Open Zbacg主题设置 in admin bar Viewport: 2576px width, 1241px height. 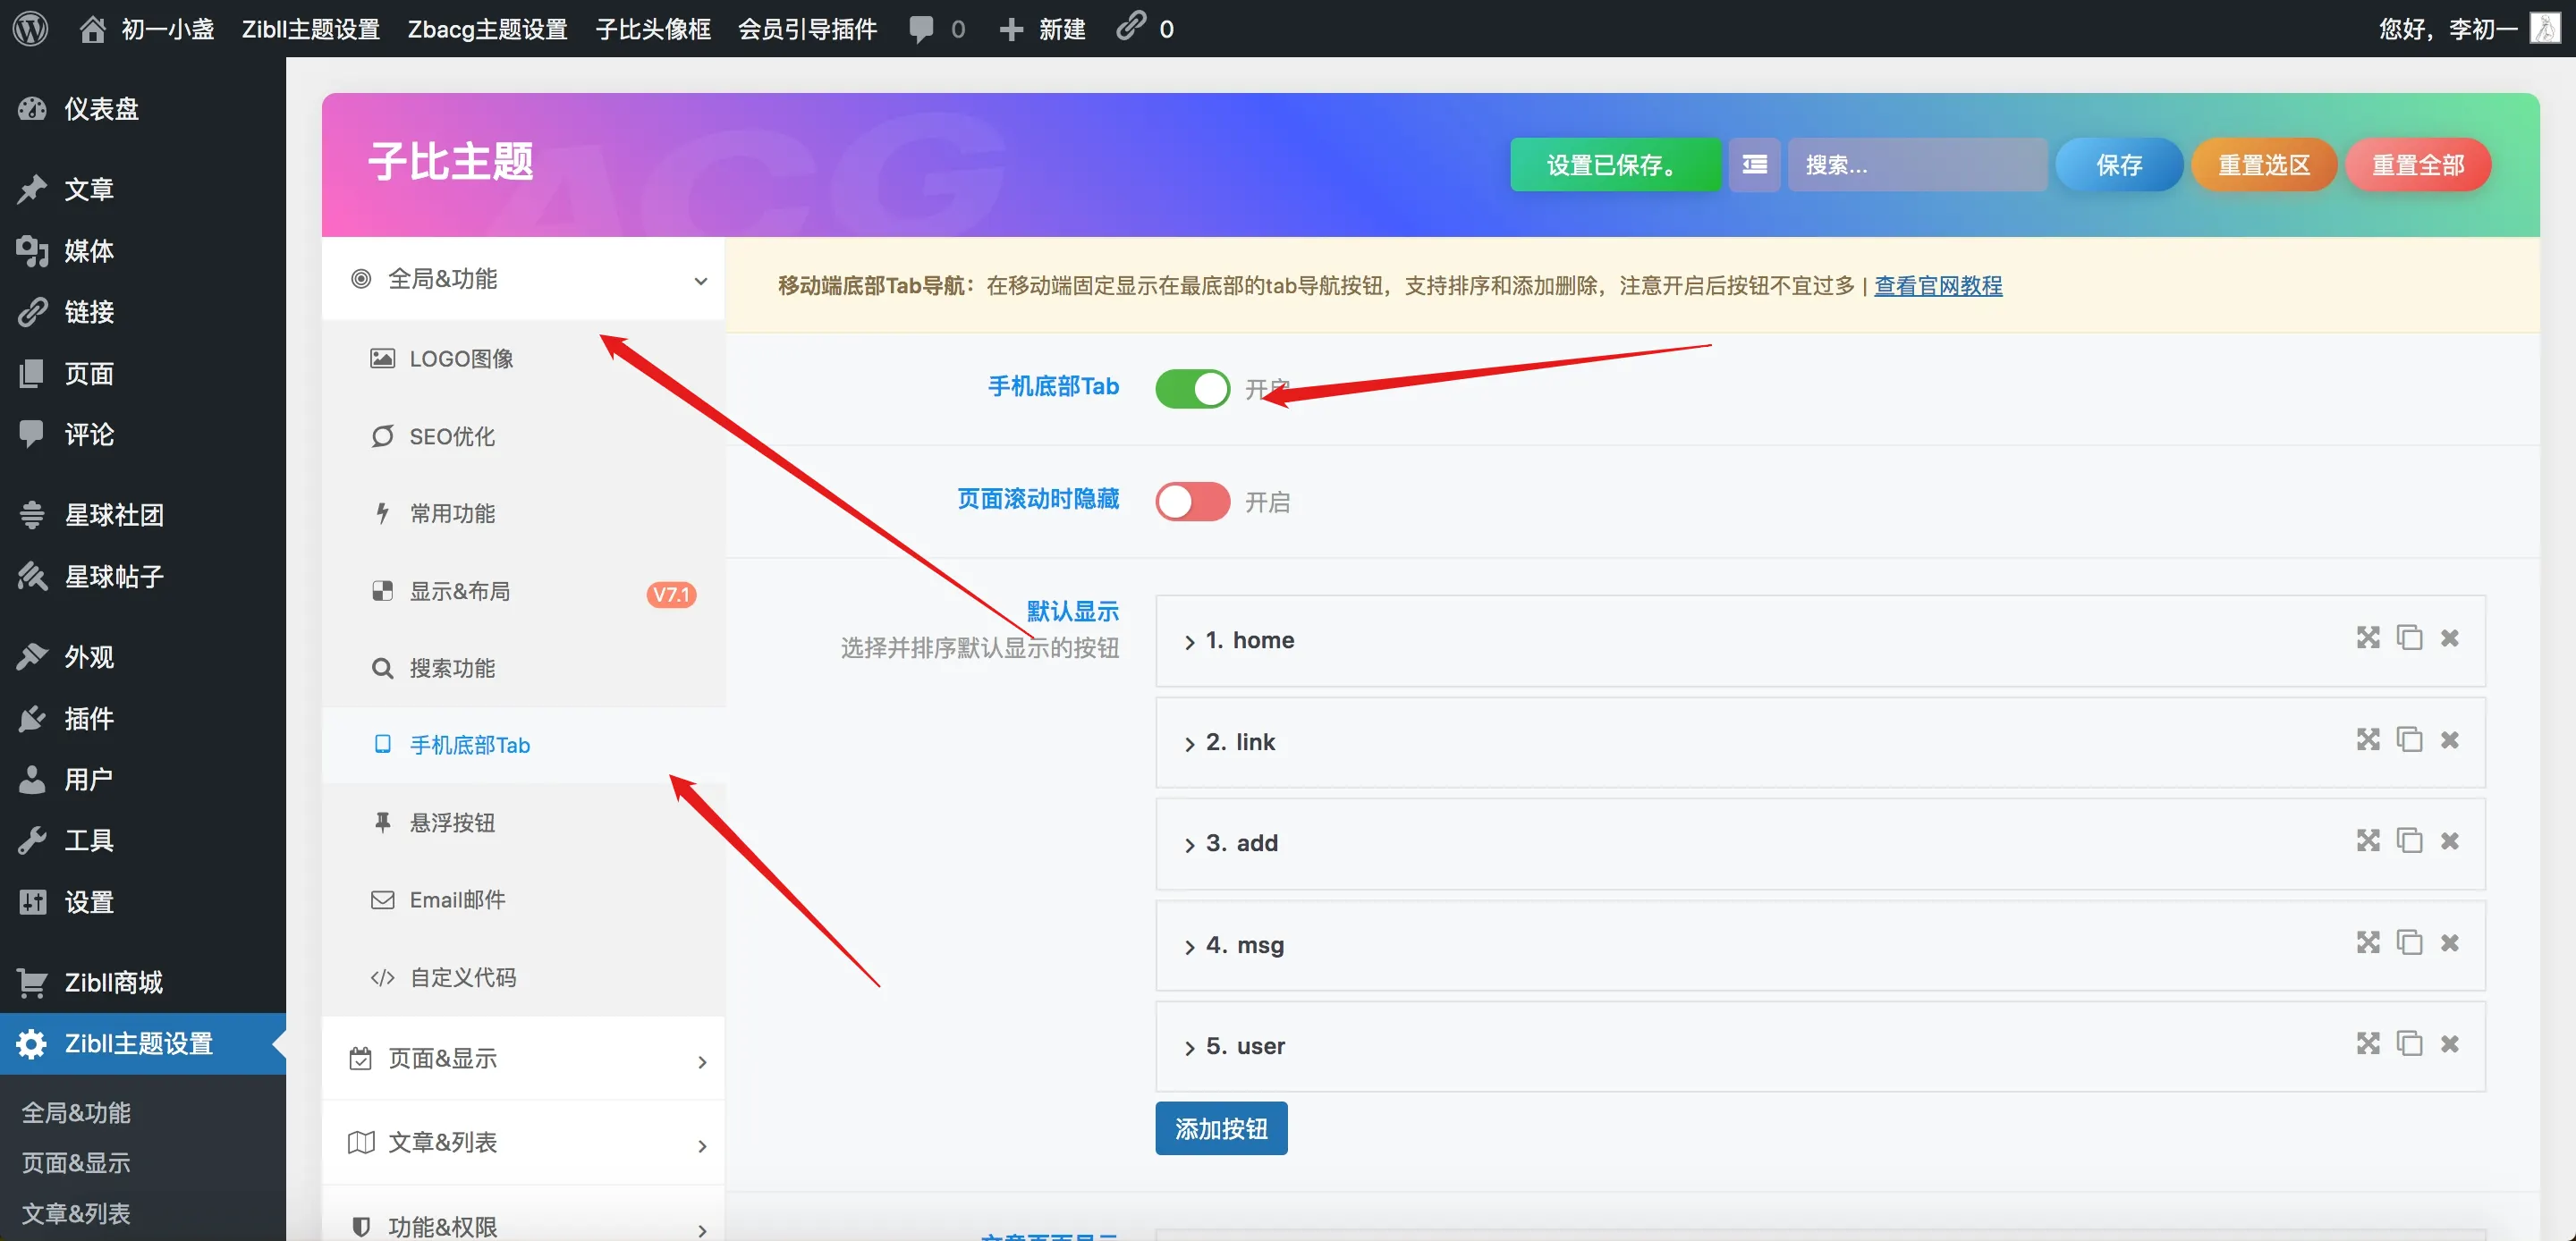(487, 29)
